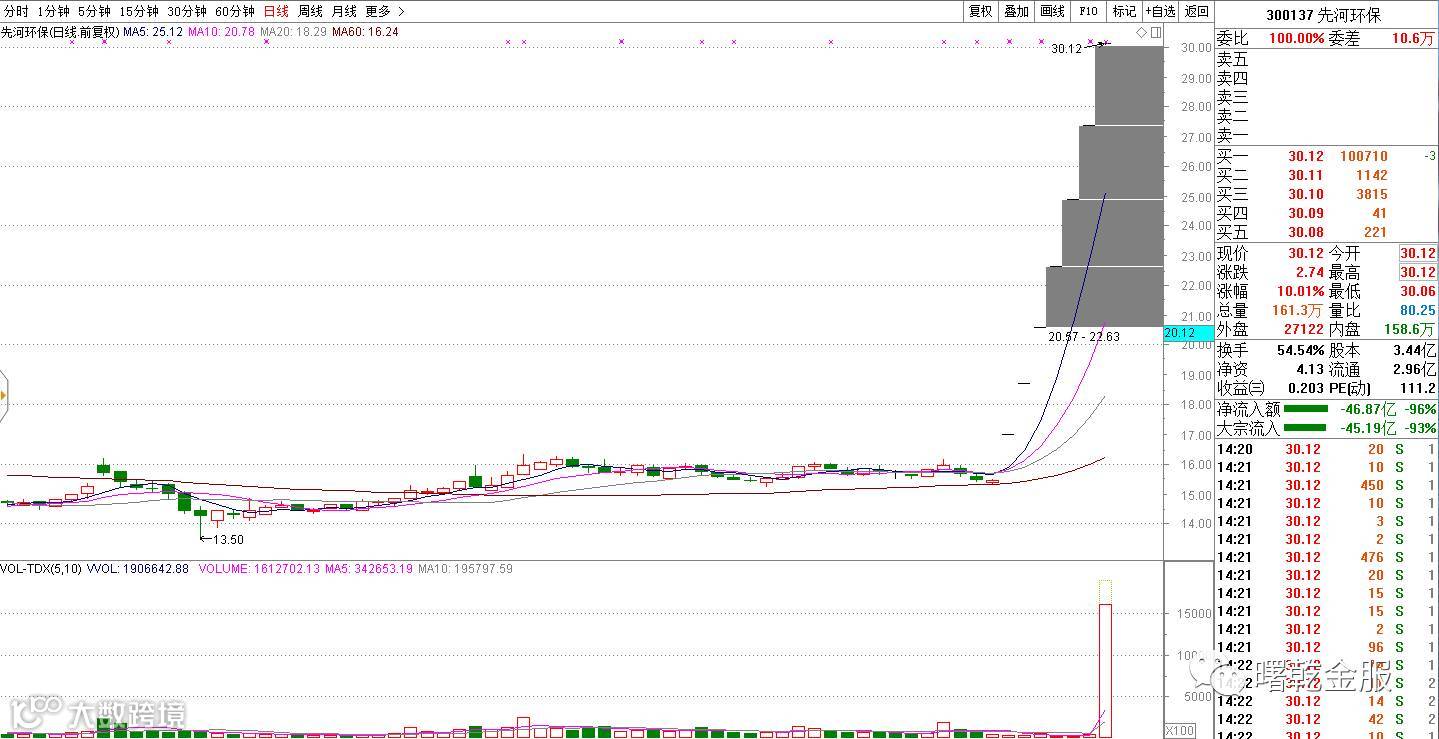The image size is (1439, 739).
Task: Open the 画线 drawing tools button
Action: 1052,11
